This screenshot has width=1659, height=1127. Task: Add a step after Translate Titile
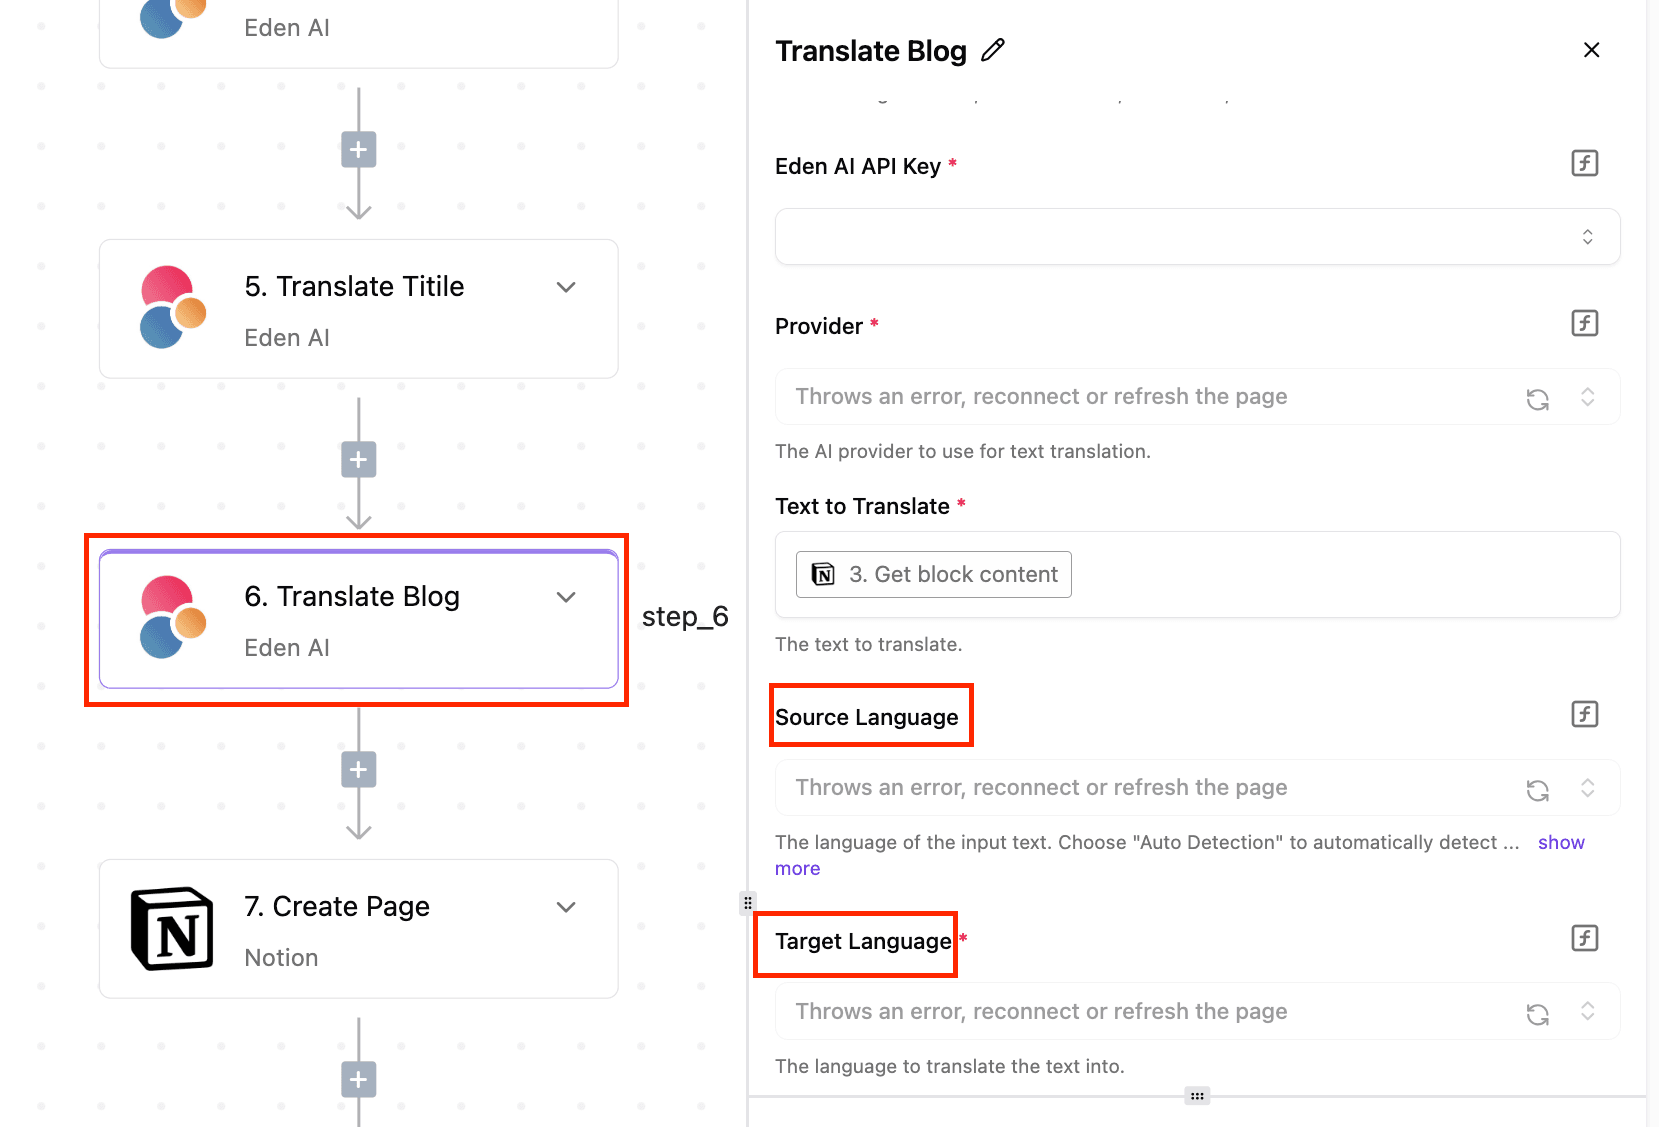[x=359, y=460]
